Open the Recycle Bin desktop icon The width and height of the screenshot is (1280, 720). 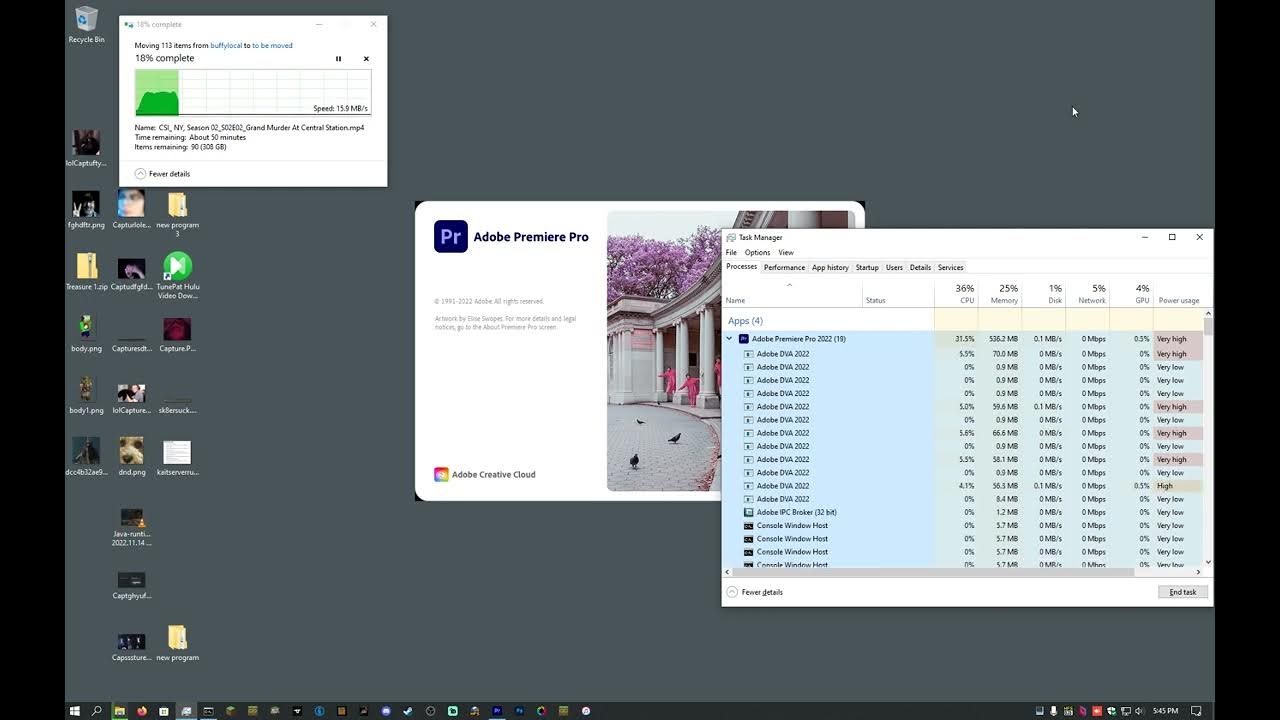pos(86,25)
